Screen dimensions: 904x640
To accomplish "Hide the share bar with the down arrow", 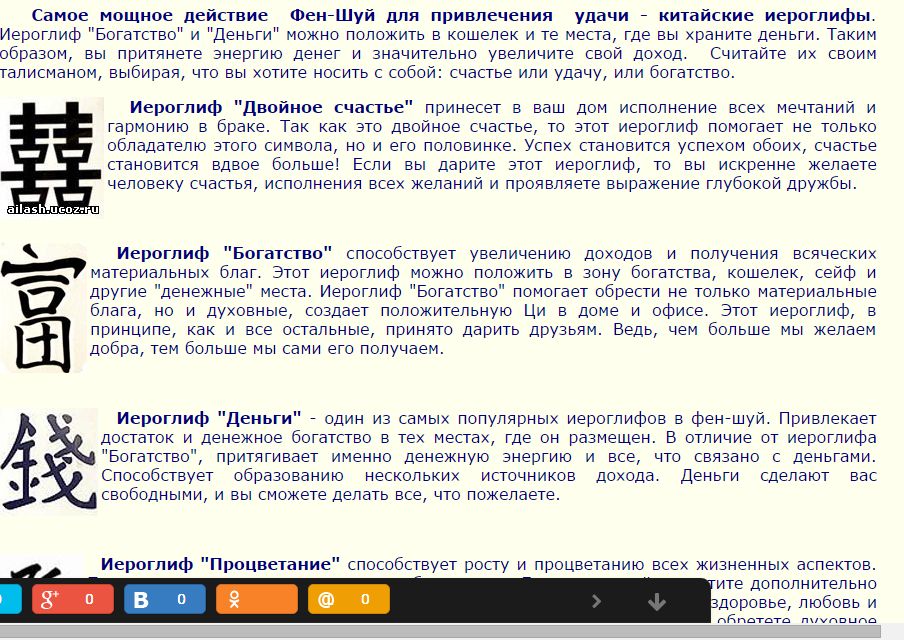I will [x=657, y=601].
